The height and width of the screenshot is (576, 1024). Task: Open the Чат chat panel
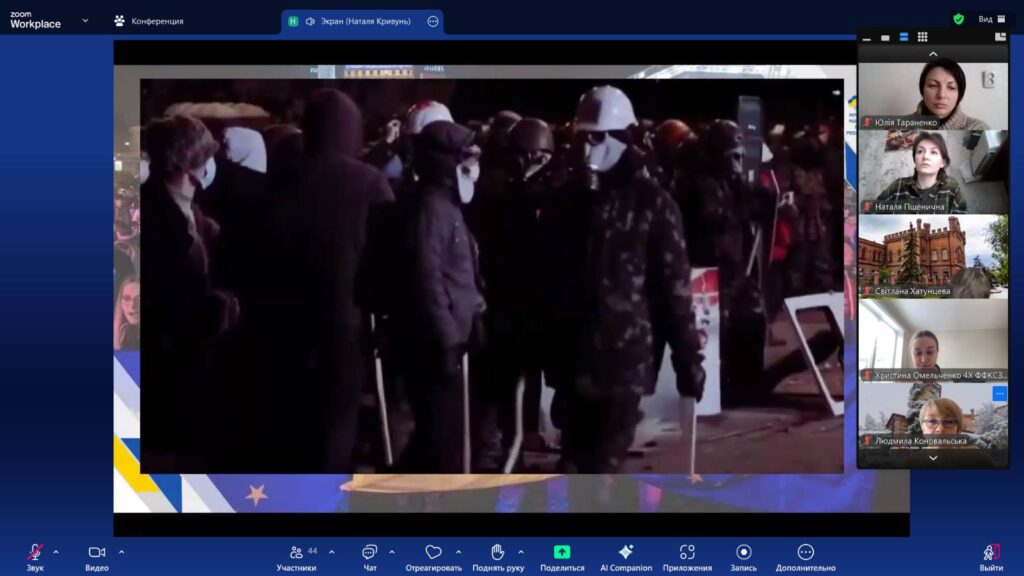coord(370,552)
